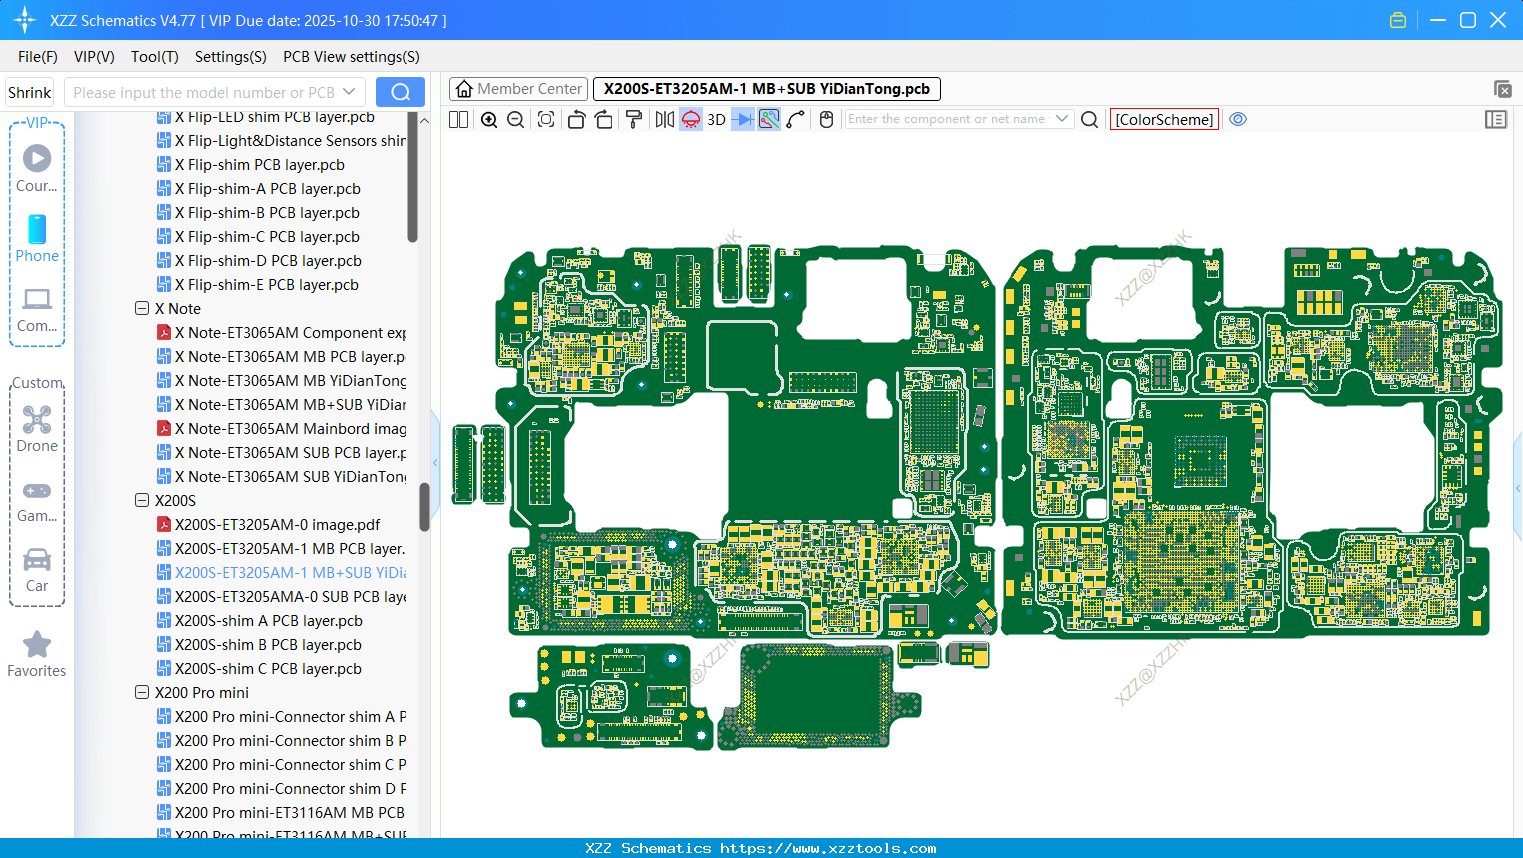Viewport: 1523px width, 858px height.
Task: Select the Zoom In tool
Action: [489, 119]
